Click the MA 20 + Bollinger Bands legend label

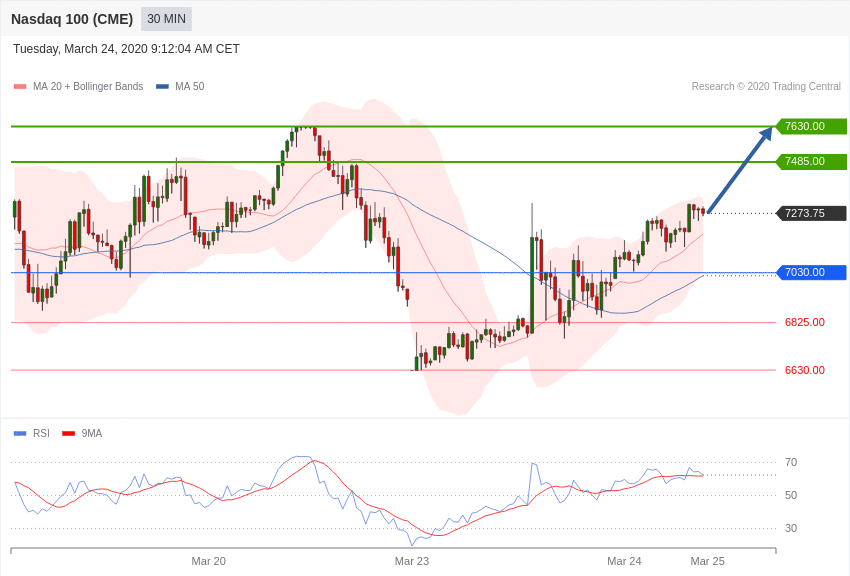(88, 86)
